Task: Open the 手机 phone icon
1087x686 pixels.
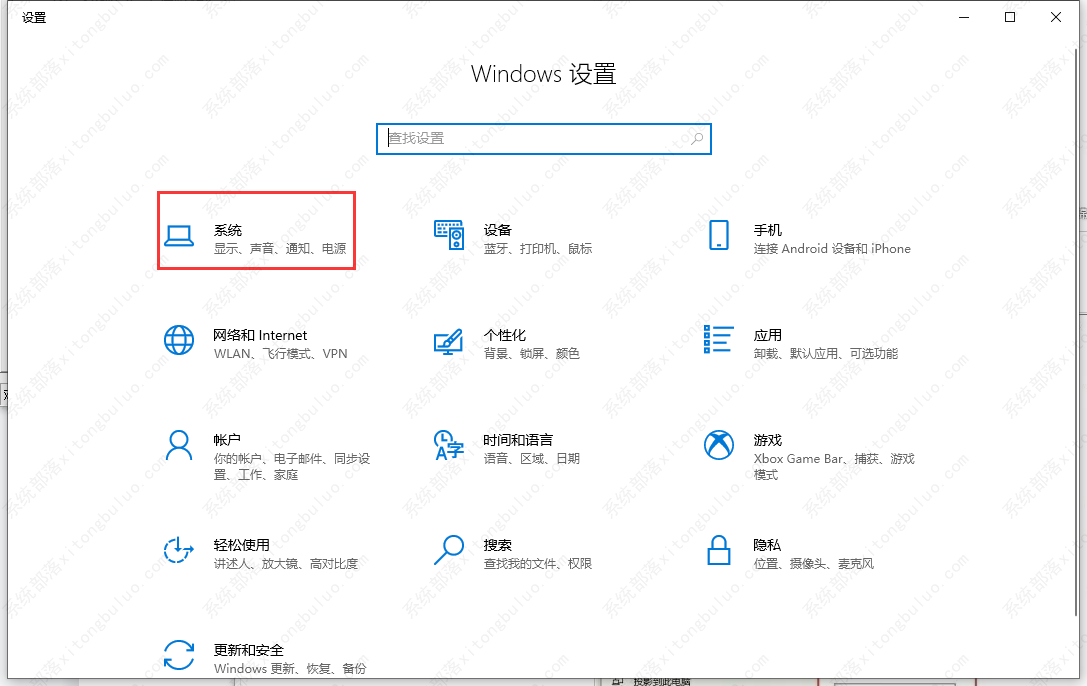Action: click(719, 235)
